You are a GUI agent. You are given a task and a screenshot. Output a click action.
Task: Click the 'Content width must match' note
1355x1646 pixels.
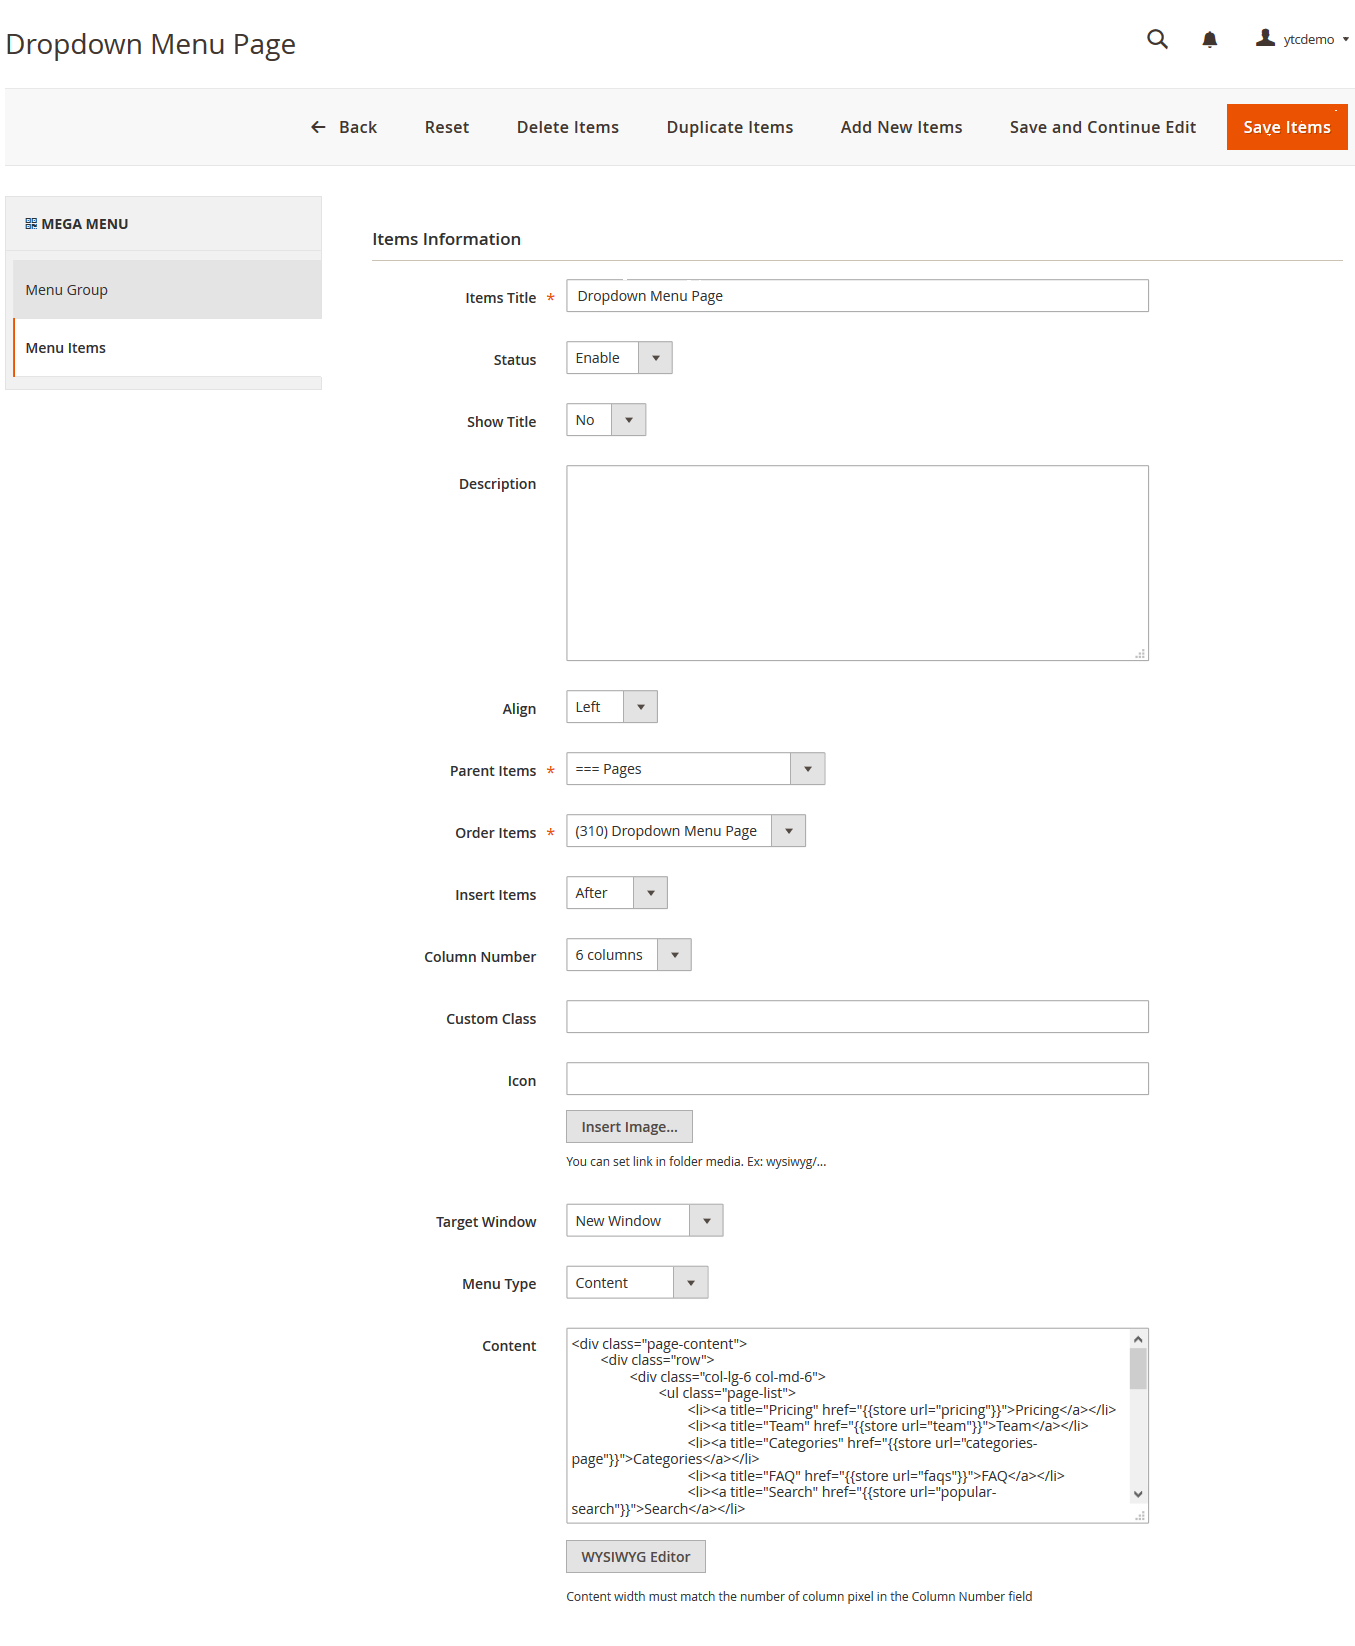(x=799, y=1597)
